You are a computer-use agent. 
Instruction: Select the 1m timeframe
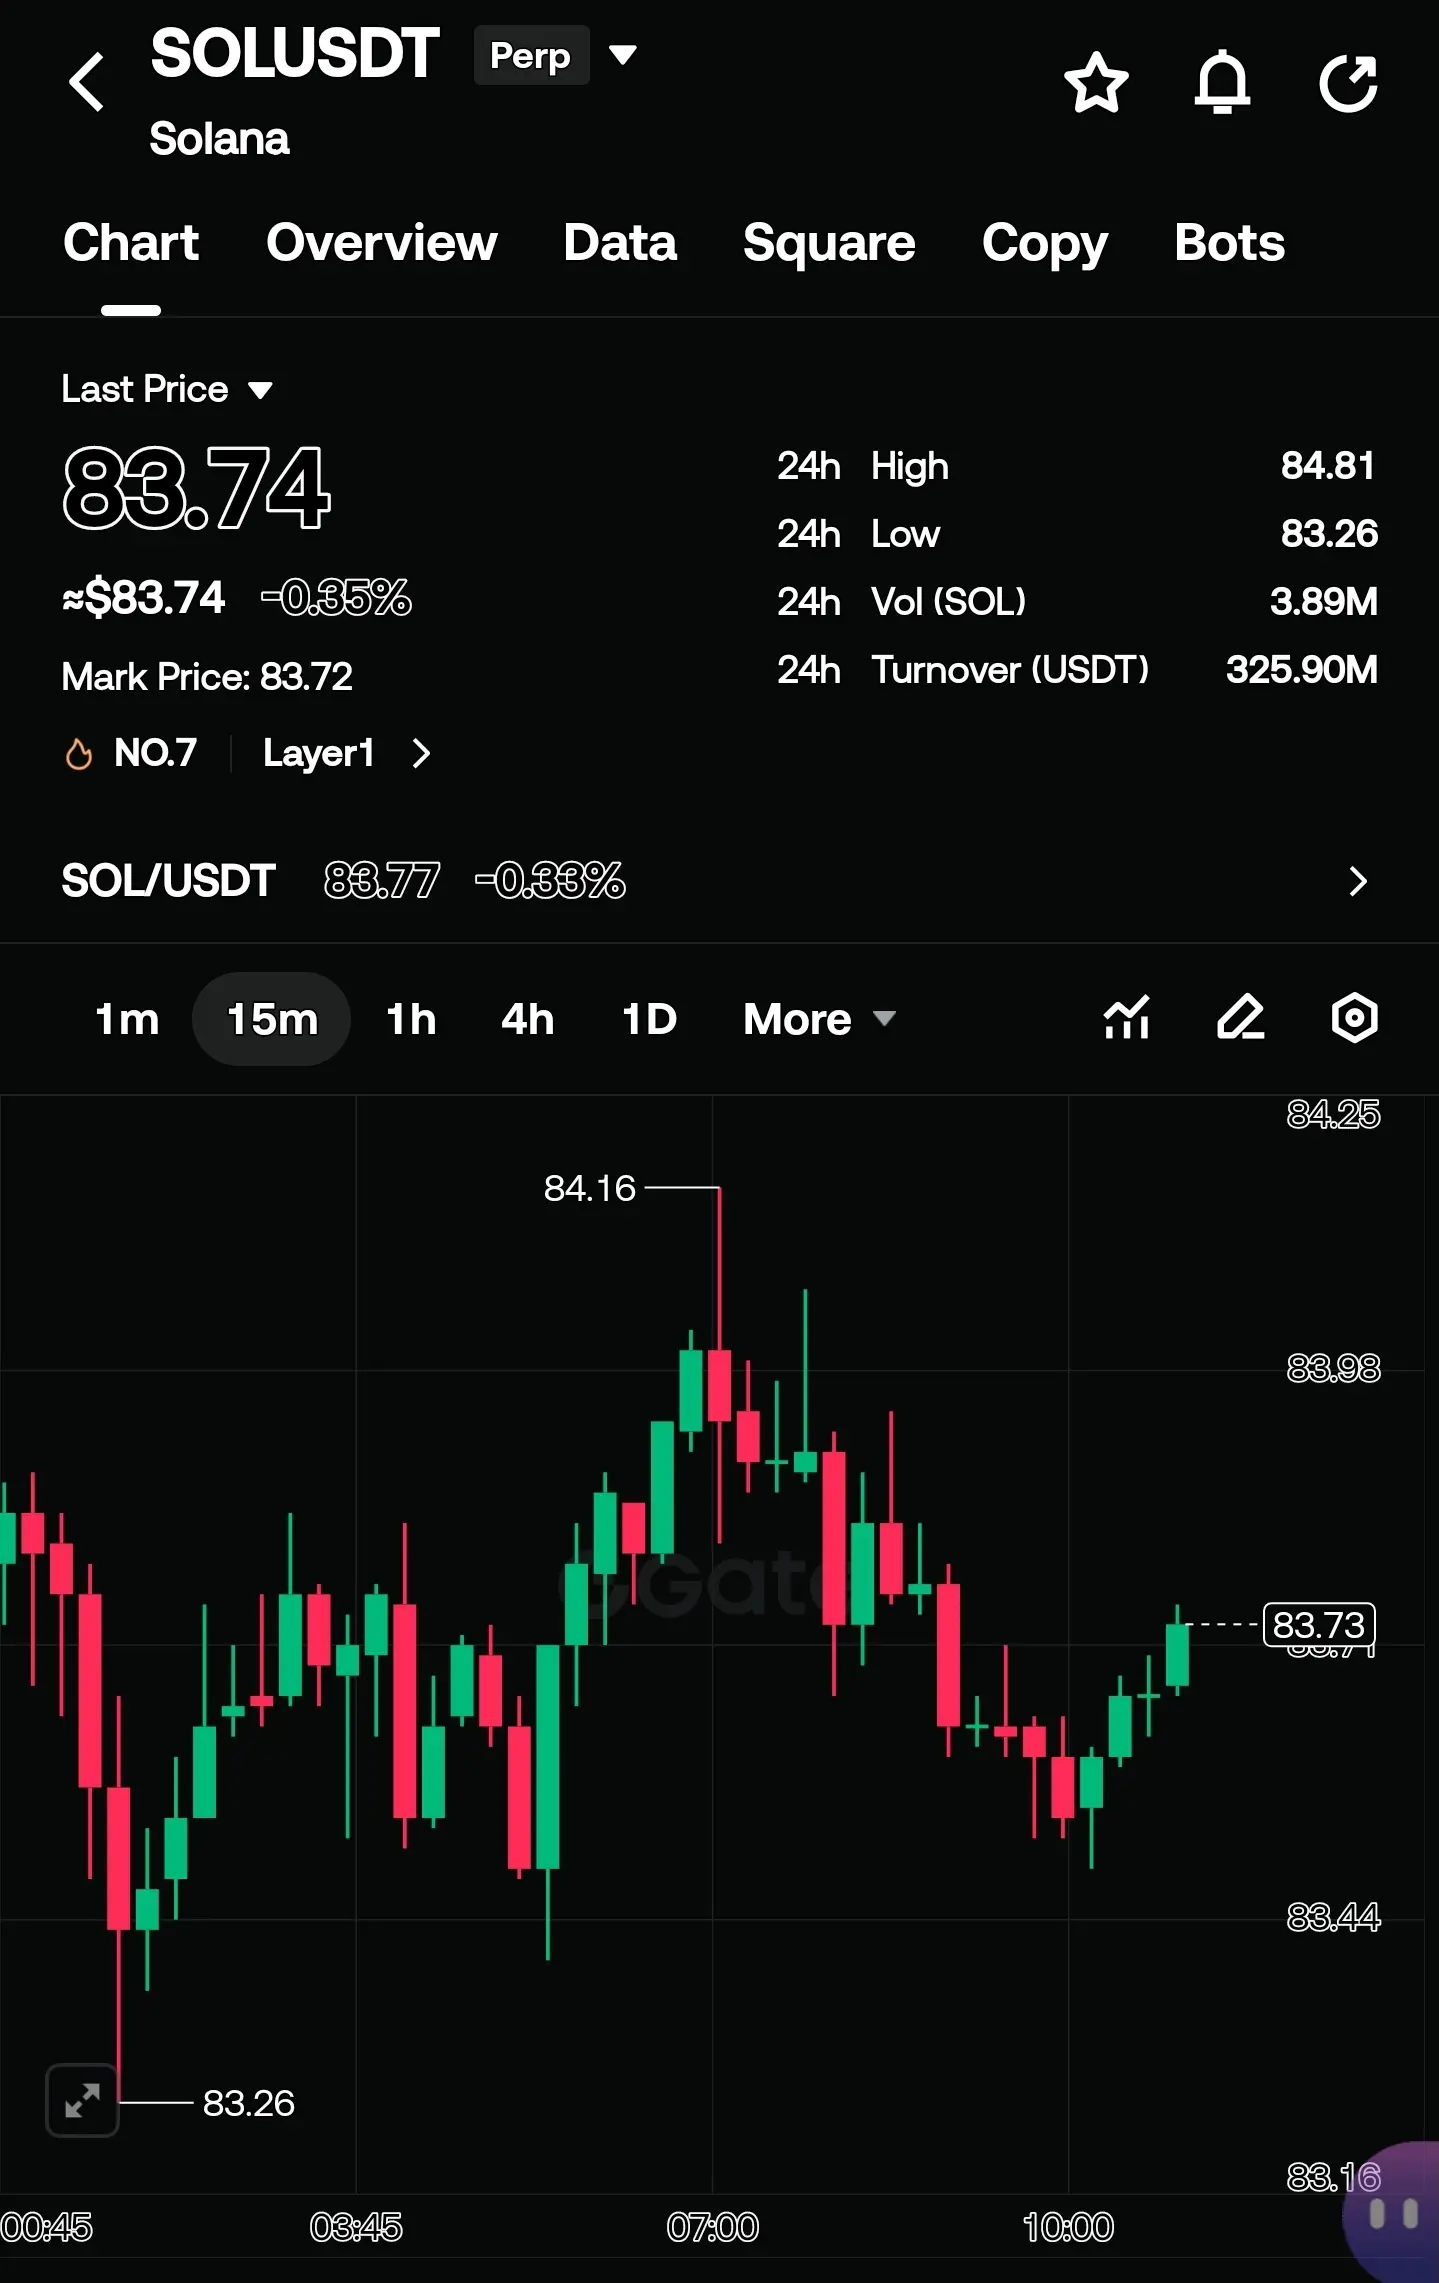[x=127, y=1019]
